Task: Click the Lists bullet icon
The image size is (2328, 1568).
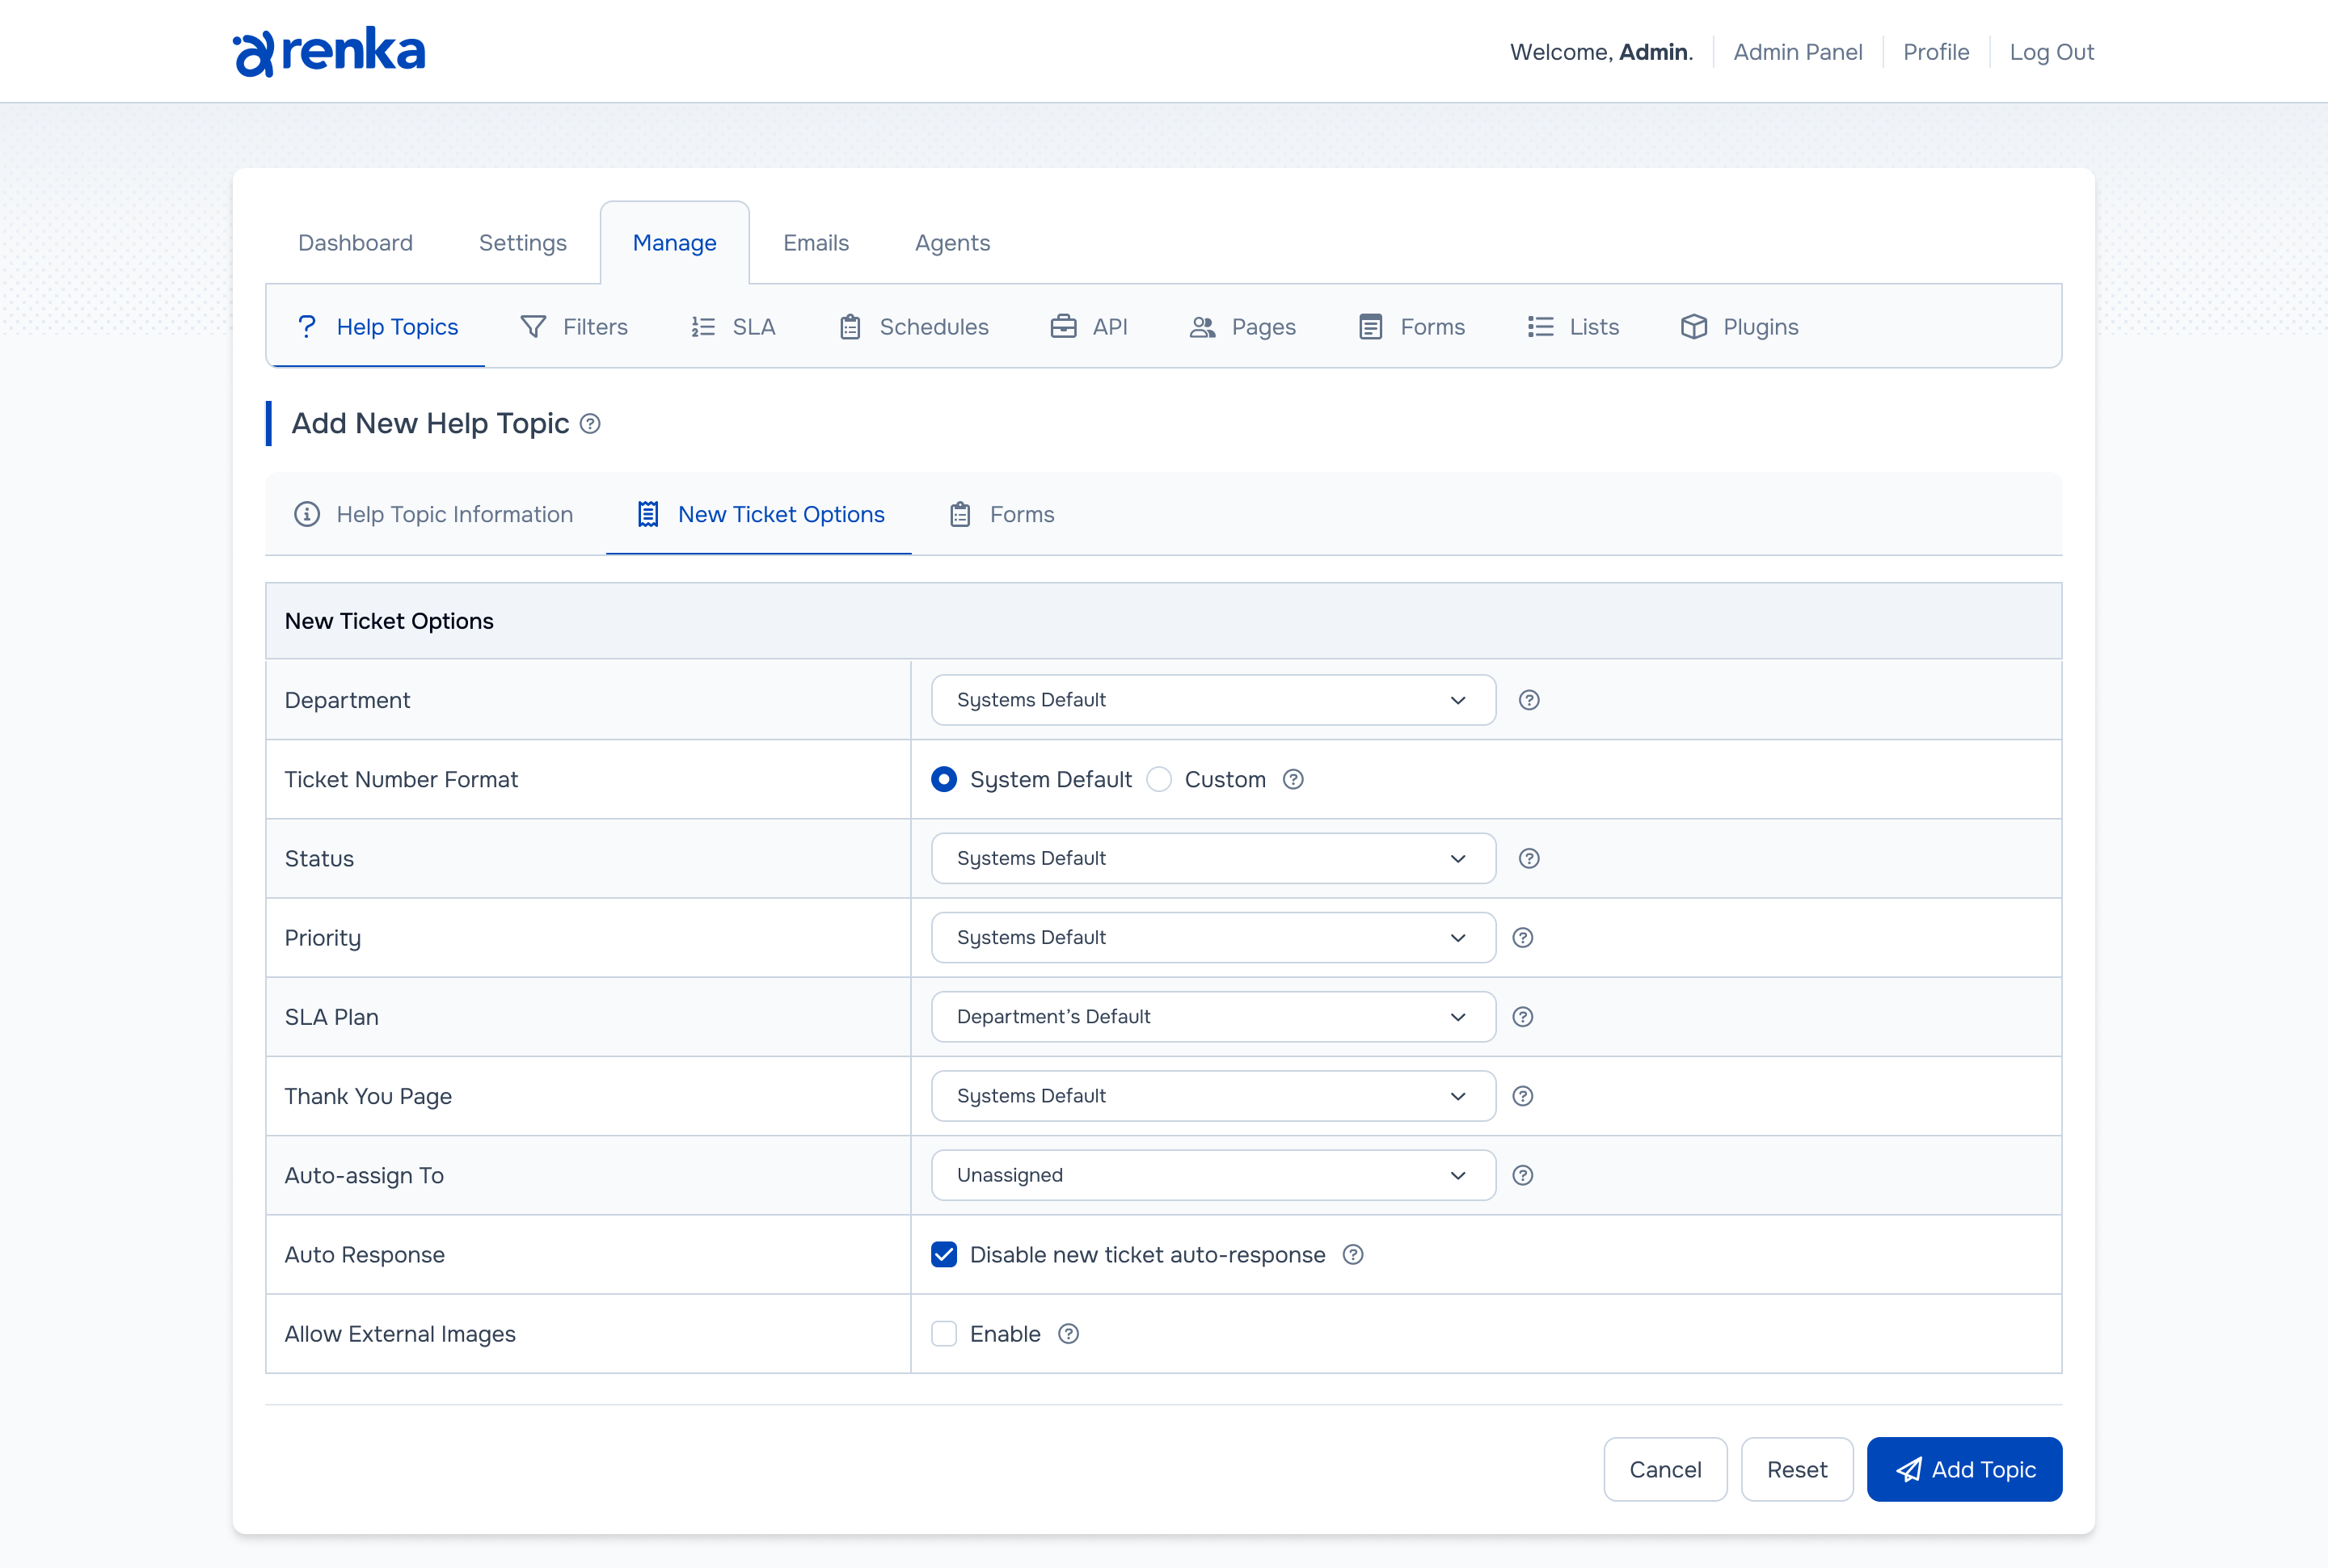Action: coord(1540,327)
